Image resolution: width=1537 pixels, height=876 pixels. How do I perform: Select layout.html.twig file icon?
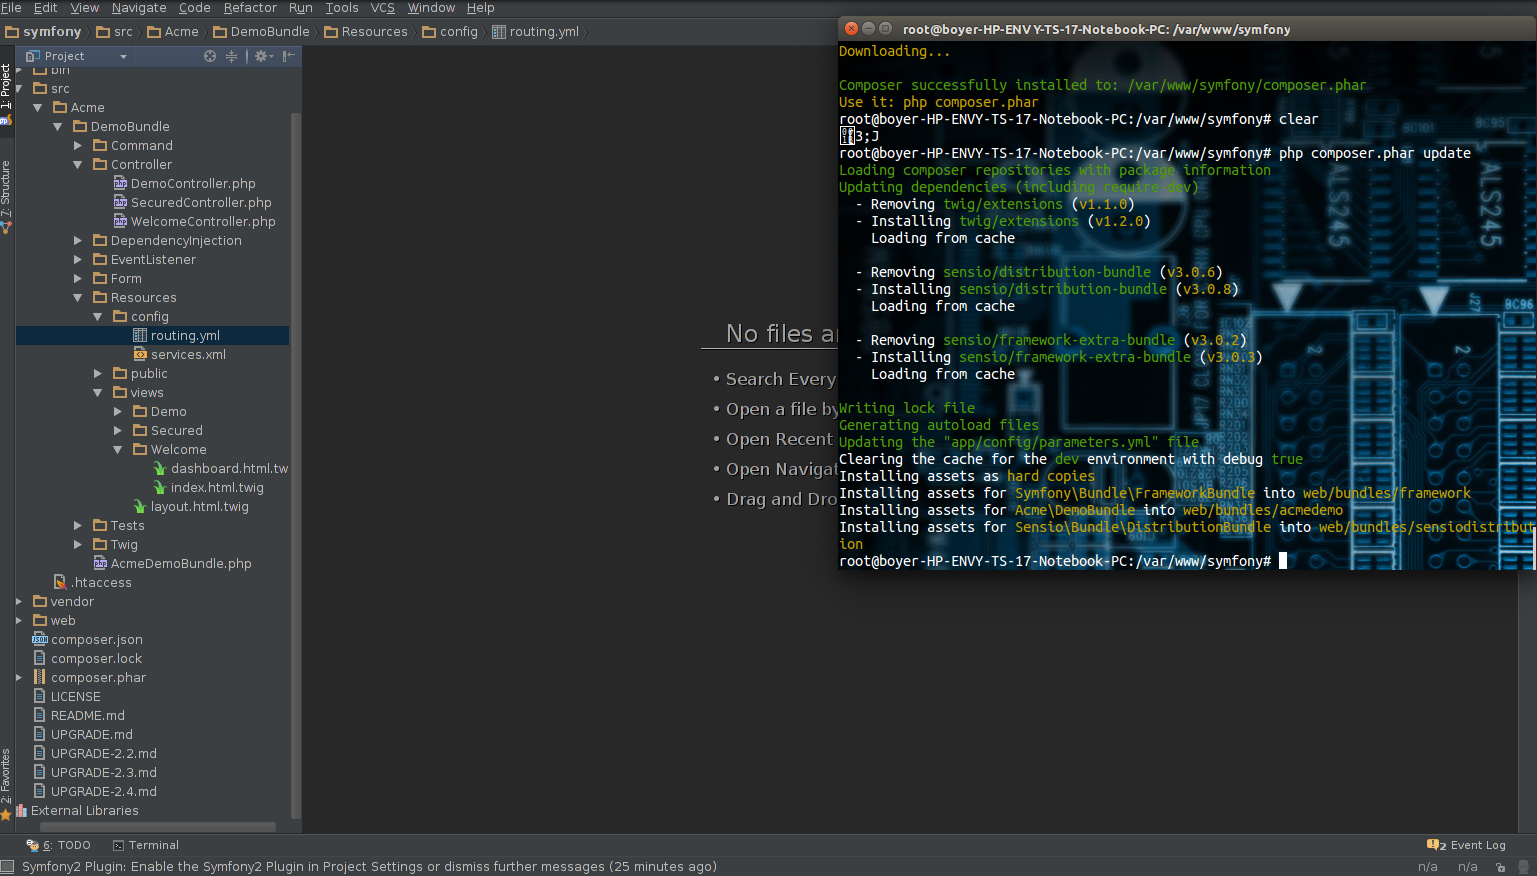pos(140,507)
